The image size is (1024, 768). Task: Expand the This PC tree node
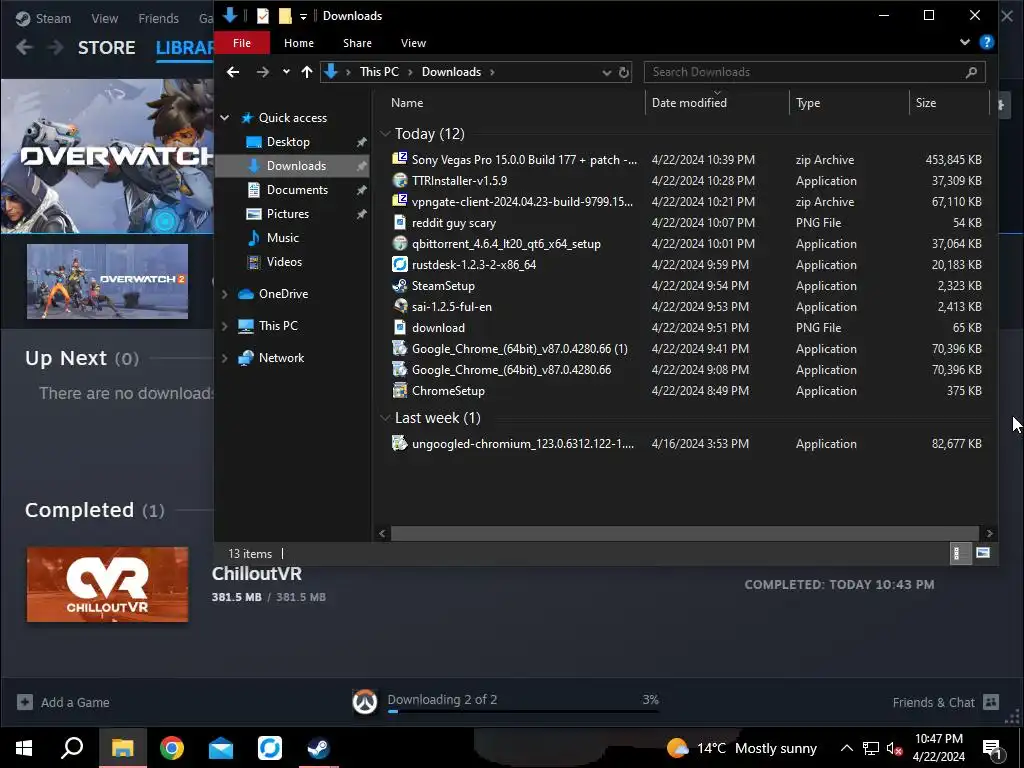point(225,325)
